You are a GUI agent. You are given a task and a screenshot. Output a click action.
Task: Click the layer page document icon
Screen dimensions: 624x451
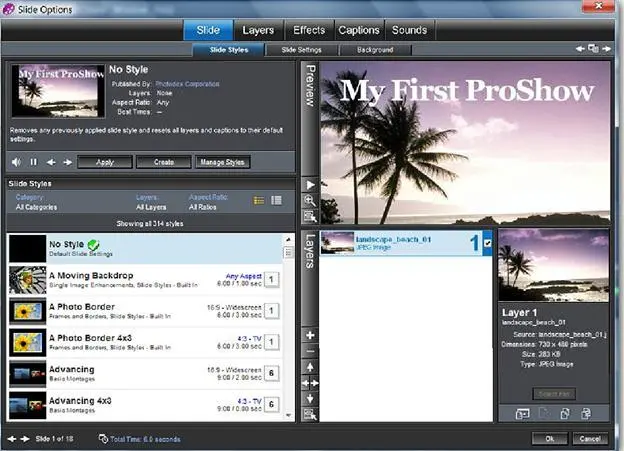tap(544, 414)
